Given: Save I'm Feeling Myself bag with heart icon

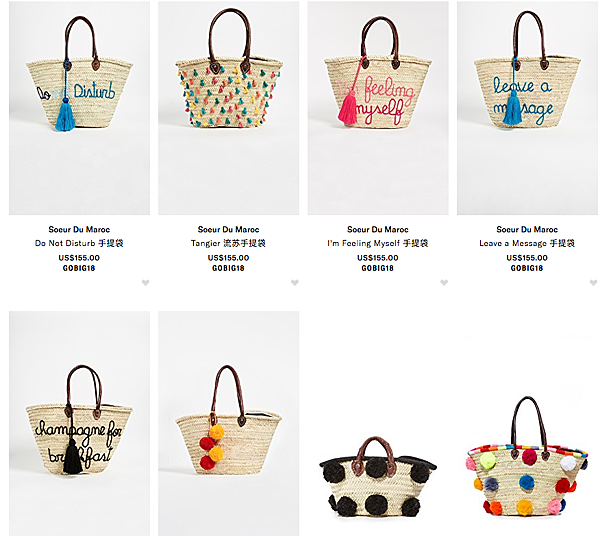Looking at the screenshot, I should pyautogui.click(x=444, y=283).
